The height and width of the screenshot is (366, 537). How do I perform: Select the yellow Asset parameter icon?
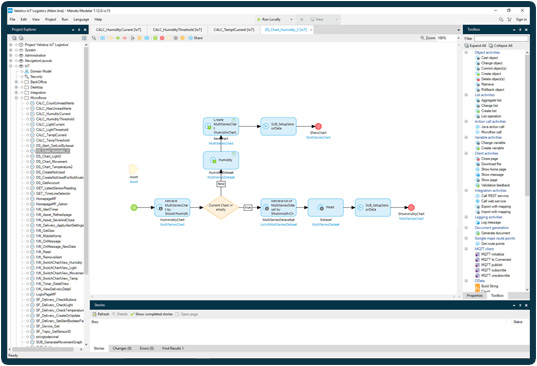click(x=134, y=169)
